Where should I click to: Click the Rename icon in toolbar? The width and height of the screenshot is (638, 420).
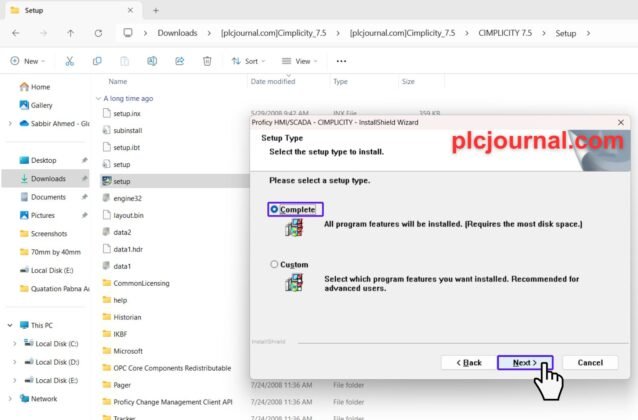click(x=152, y=61)
